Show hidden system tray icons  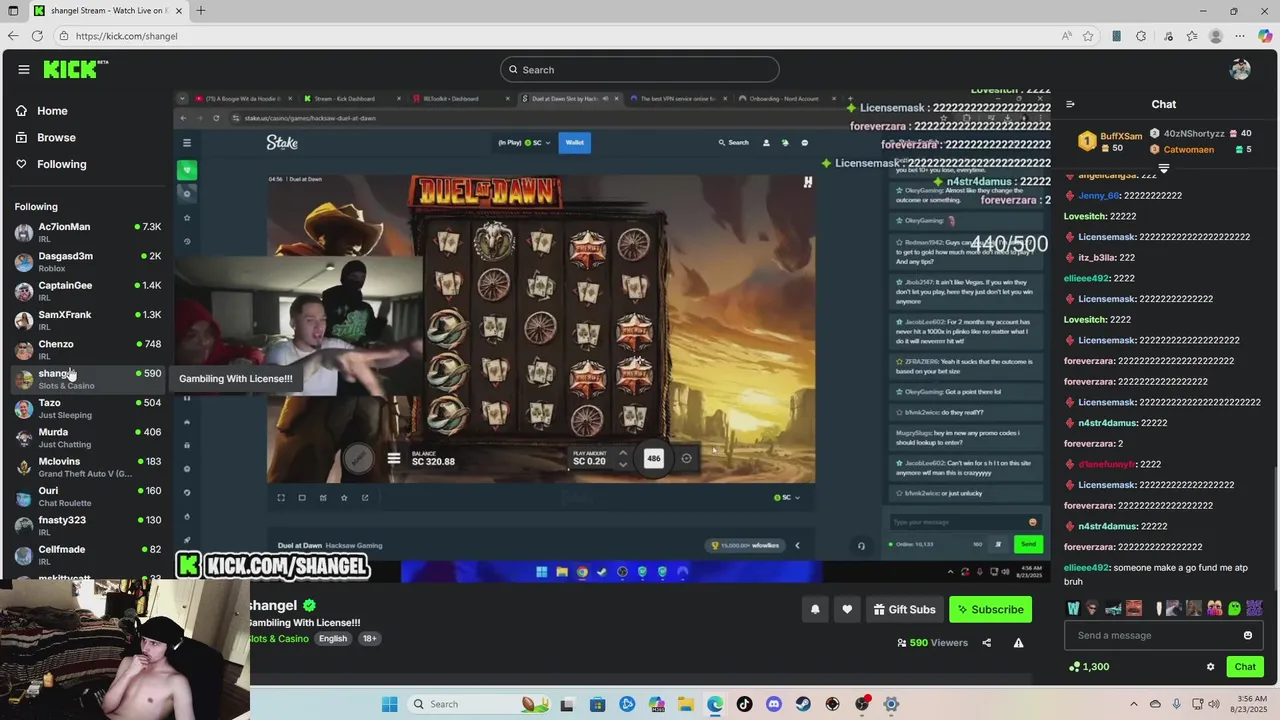[1133, 704]
